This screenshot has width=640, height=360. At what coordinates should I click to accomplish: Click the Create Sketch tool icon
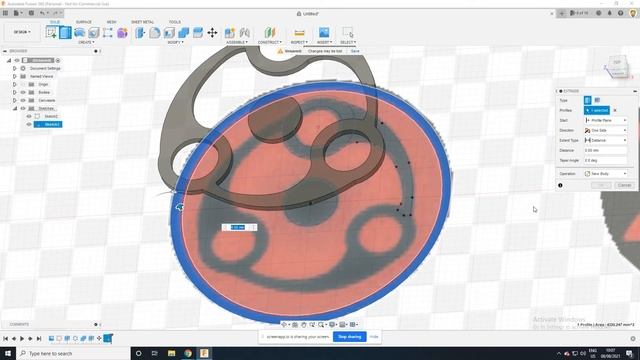(x=51, y=32)
